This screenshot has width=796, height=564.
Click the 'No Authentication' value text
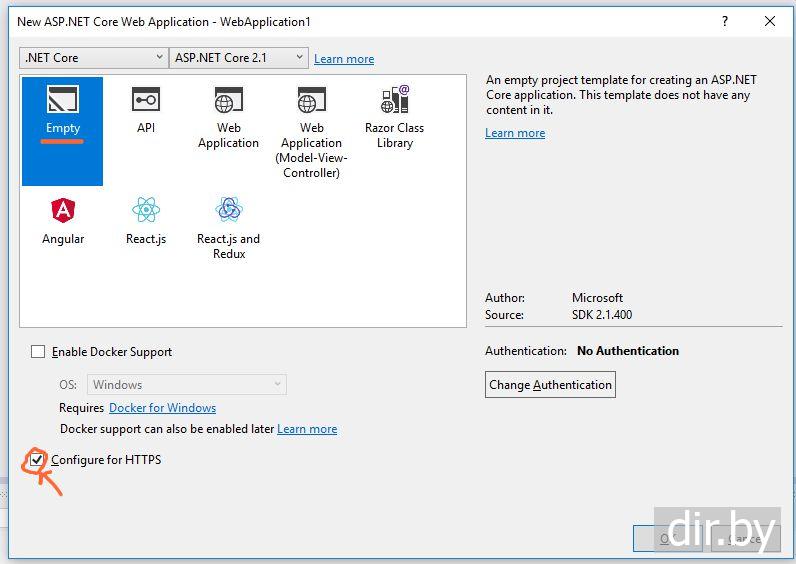628,351
